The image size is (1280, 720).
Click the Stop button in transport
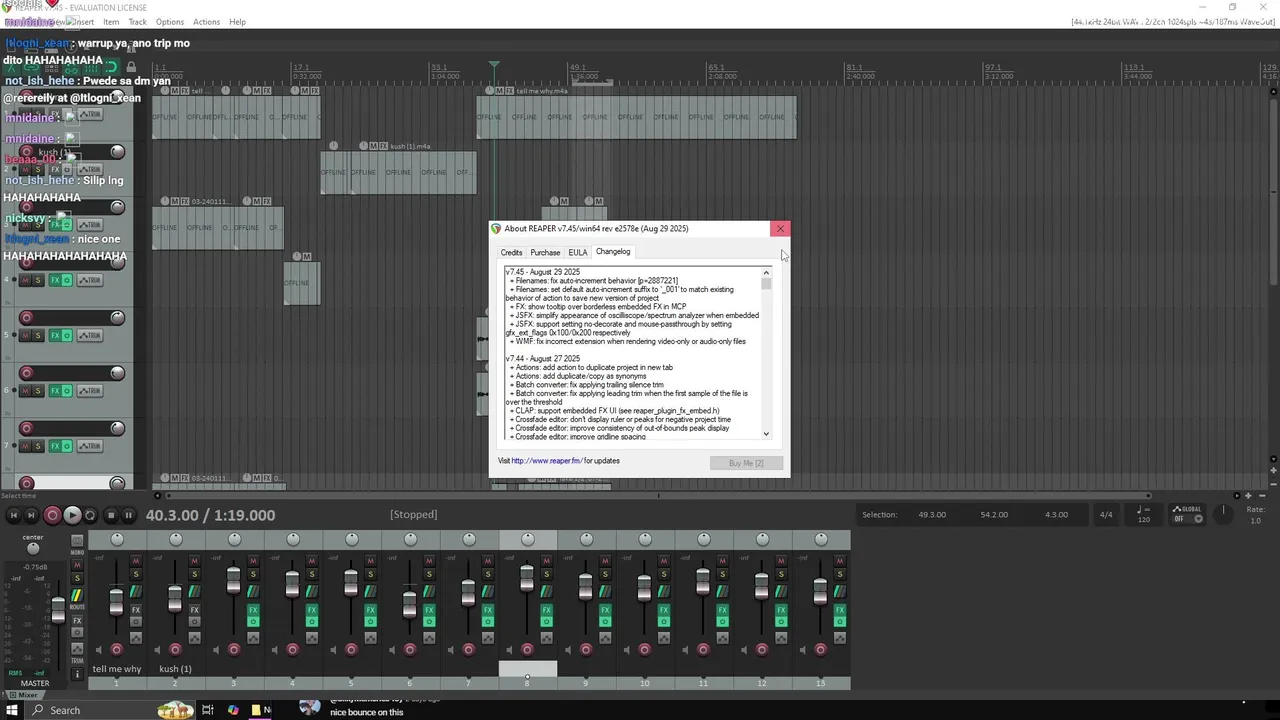point(111,515)
